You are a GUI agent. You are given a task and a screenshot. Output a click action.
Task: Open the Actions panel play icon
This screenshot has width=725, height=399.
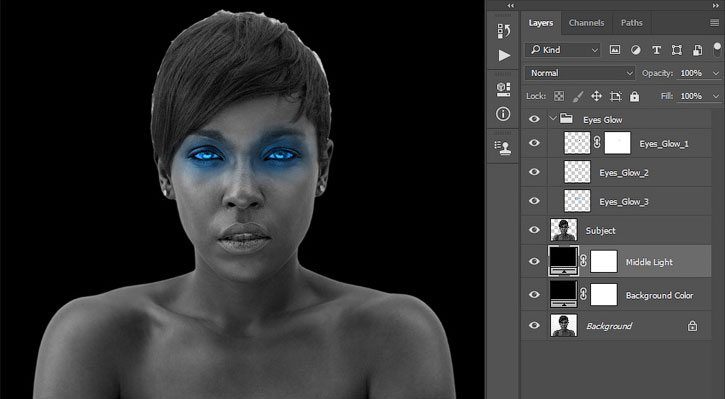(504, 55)
